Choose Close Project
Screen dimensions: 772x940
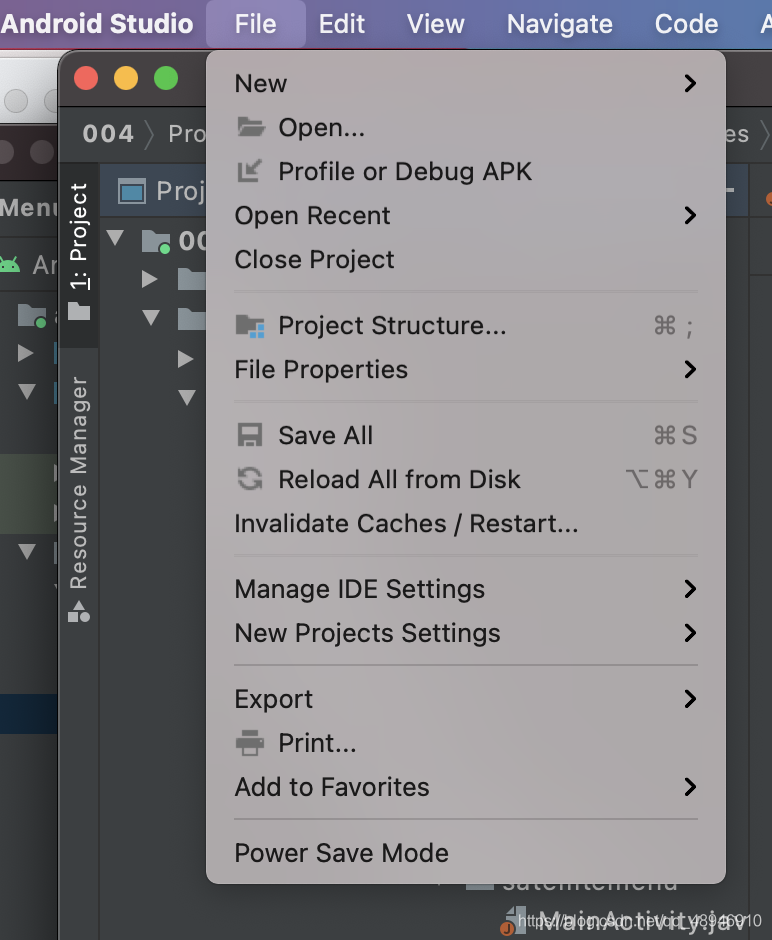point(466,260)
